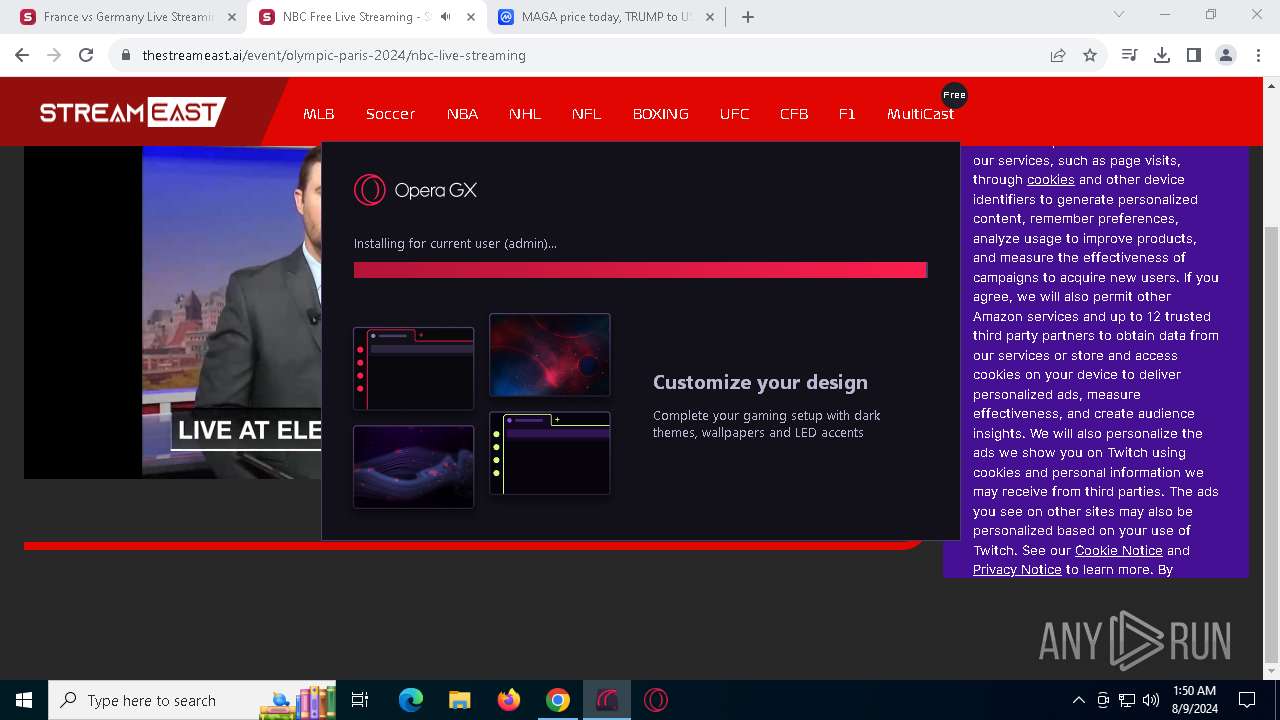The height and width of the screenshot is (720, 1280).
Task: Click the cookies link in privacy notice
Action: pyautogui.click(x=1050, y=180)
